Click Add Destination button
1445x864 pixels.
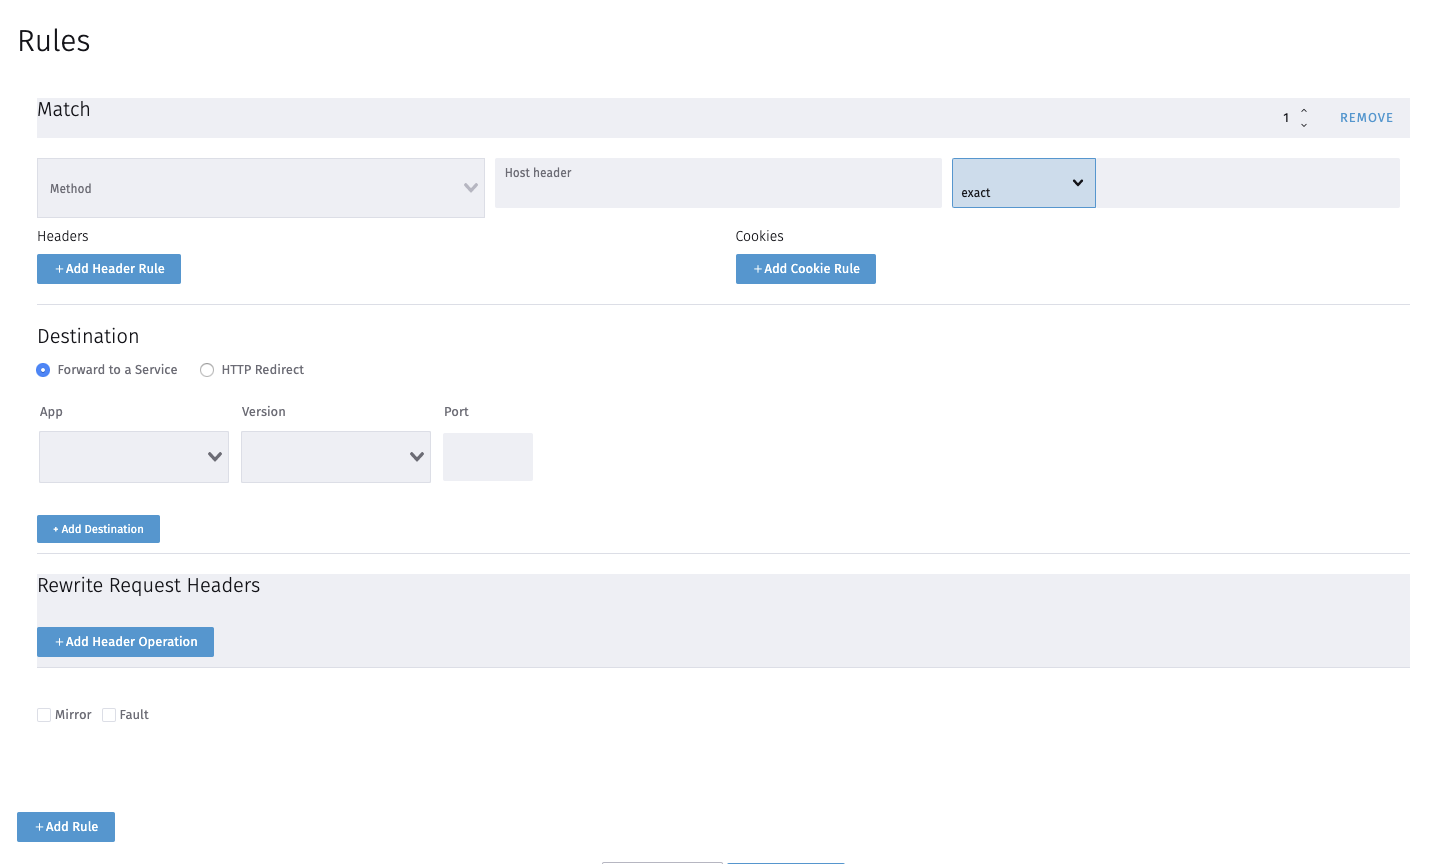coord(98,529)
